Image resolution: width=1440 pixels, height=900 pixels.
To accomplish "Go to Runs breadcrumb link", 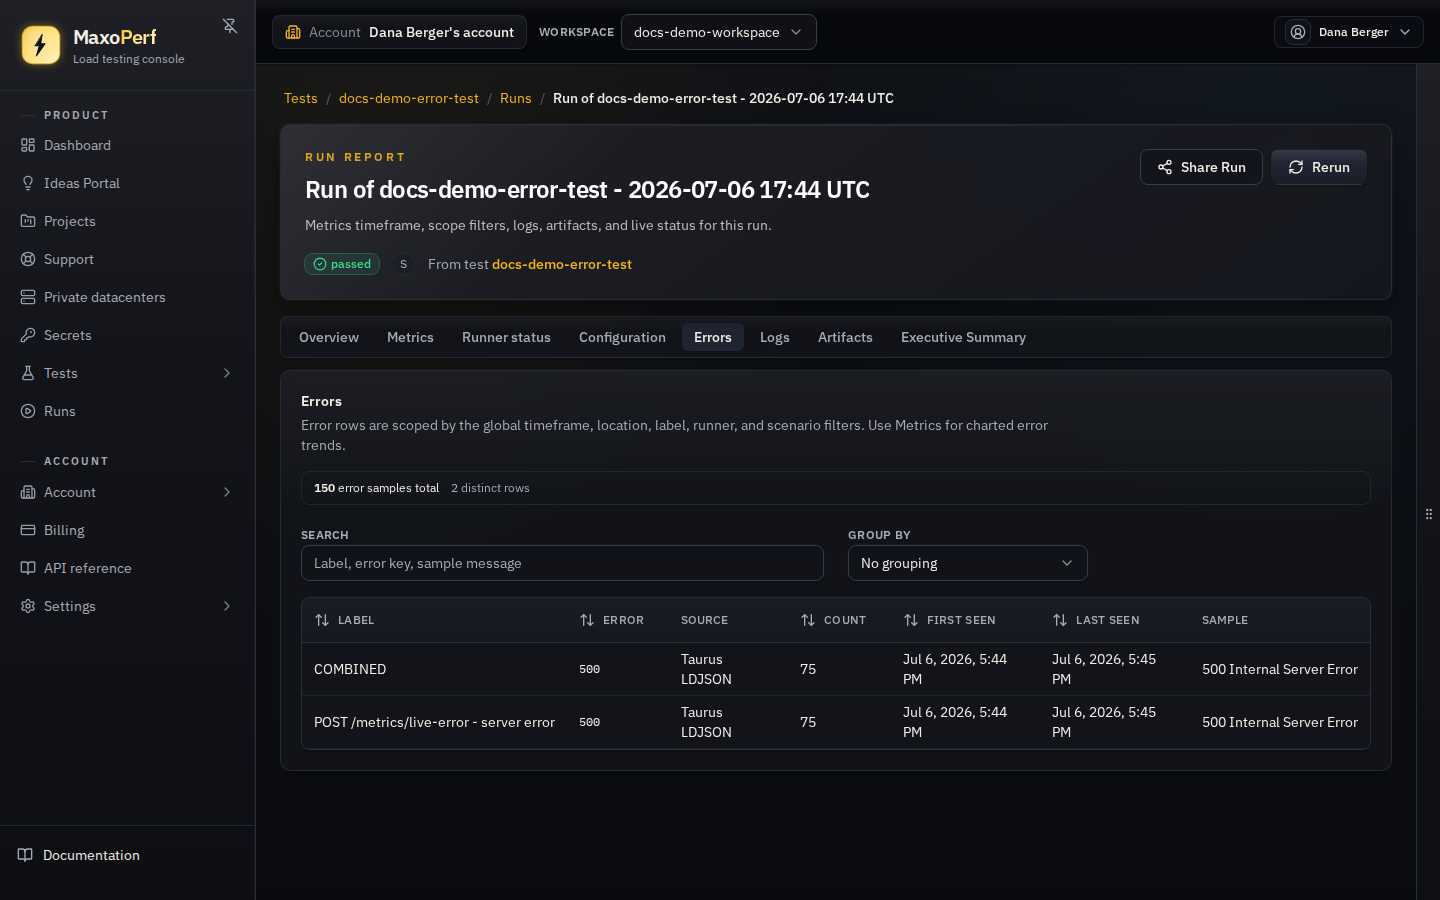I will [x=516, y=98].
